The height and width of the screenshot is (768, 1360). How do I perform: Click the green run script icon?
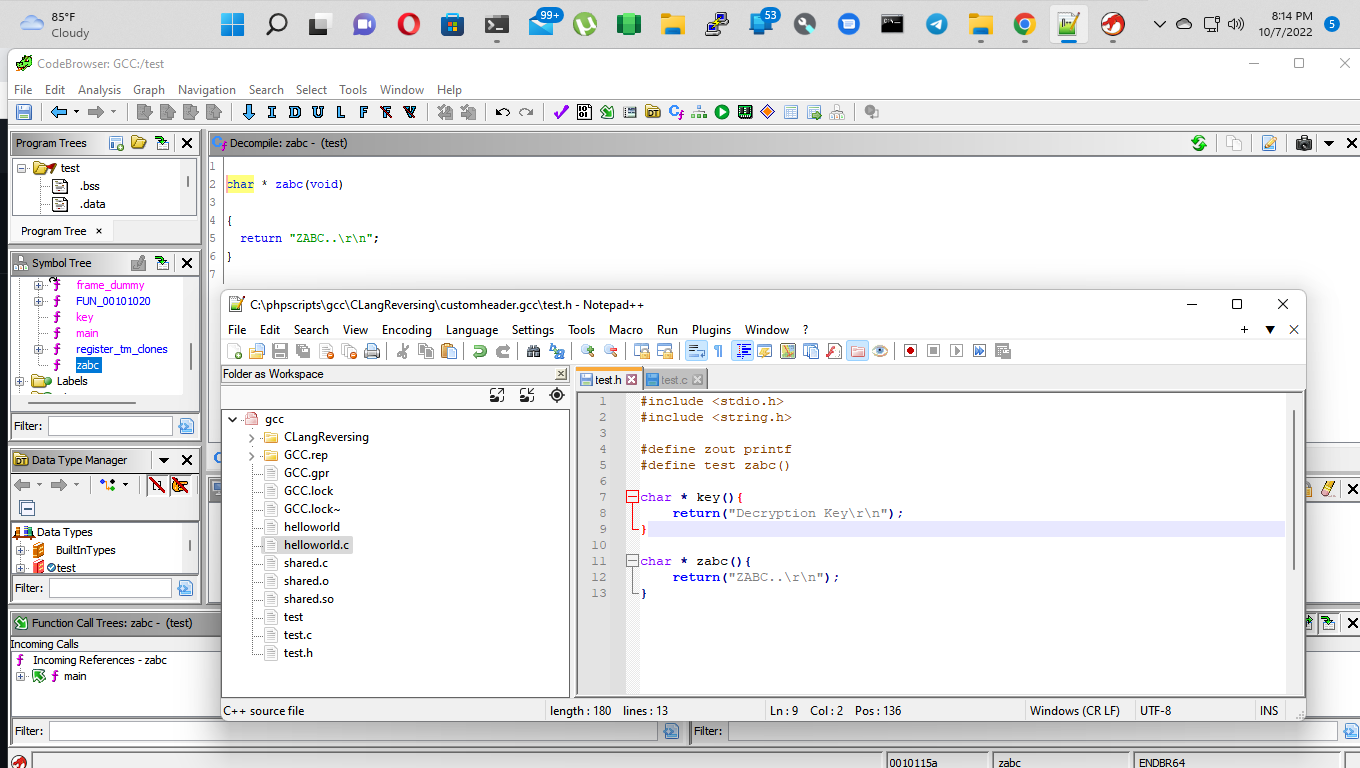[722, 112]
